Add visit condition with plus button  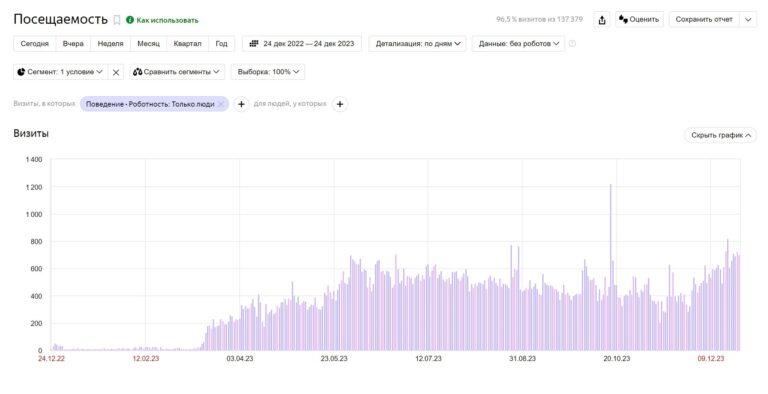pos(241,104)
